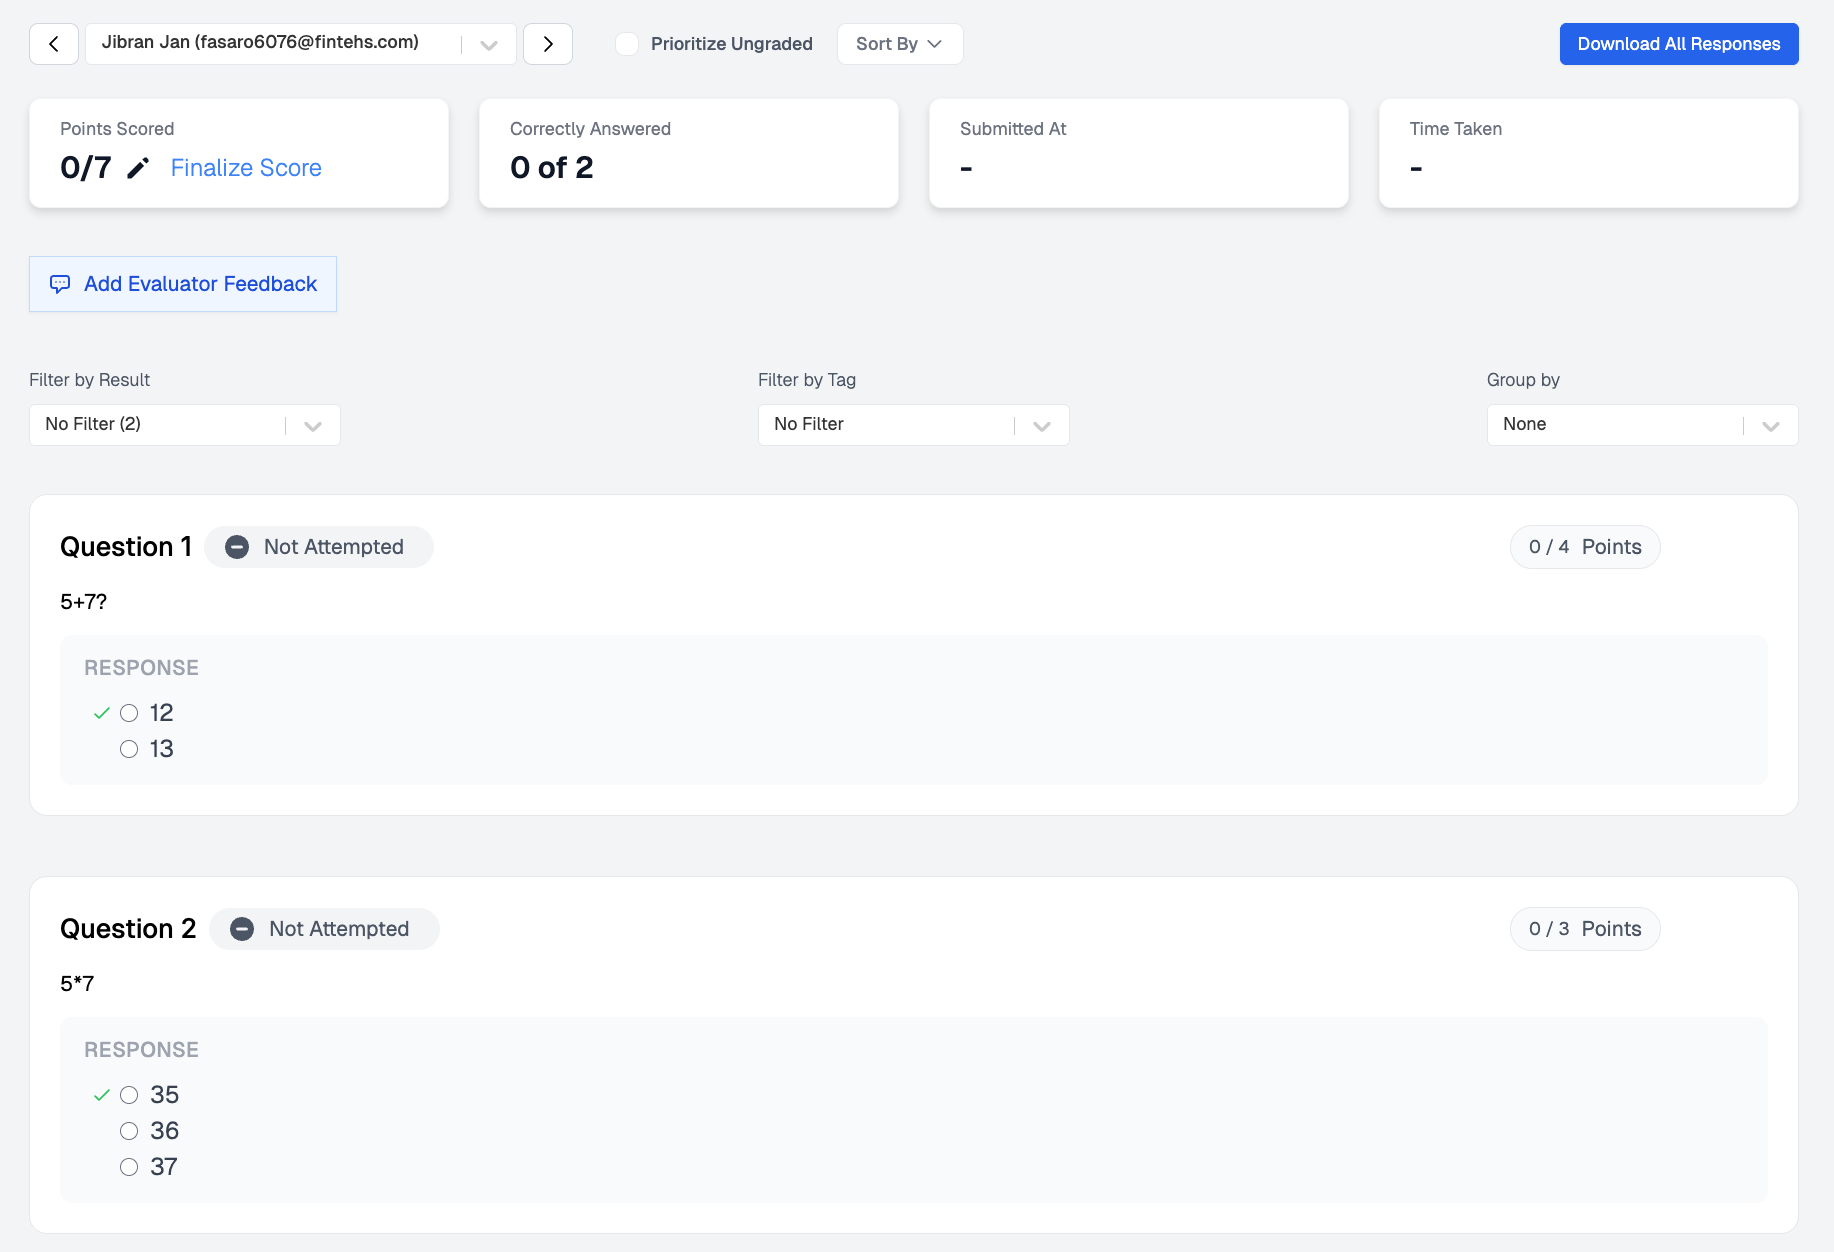Click Question 1 Not Attempted minus icon
The image size is (1834, 1252).
pyautogui.click(x=237, y=547)
